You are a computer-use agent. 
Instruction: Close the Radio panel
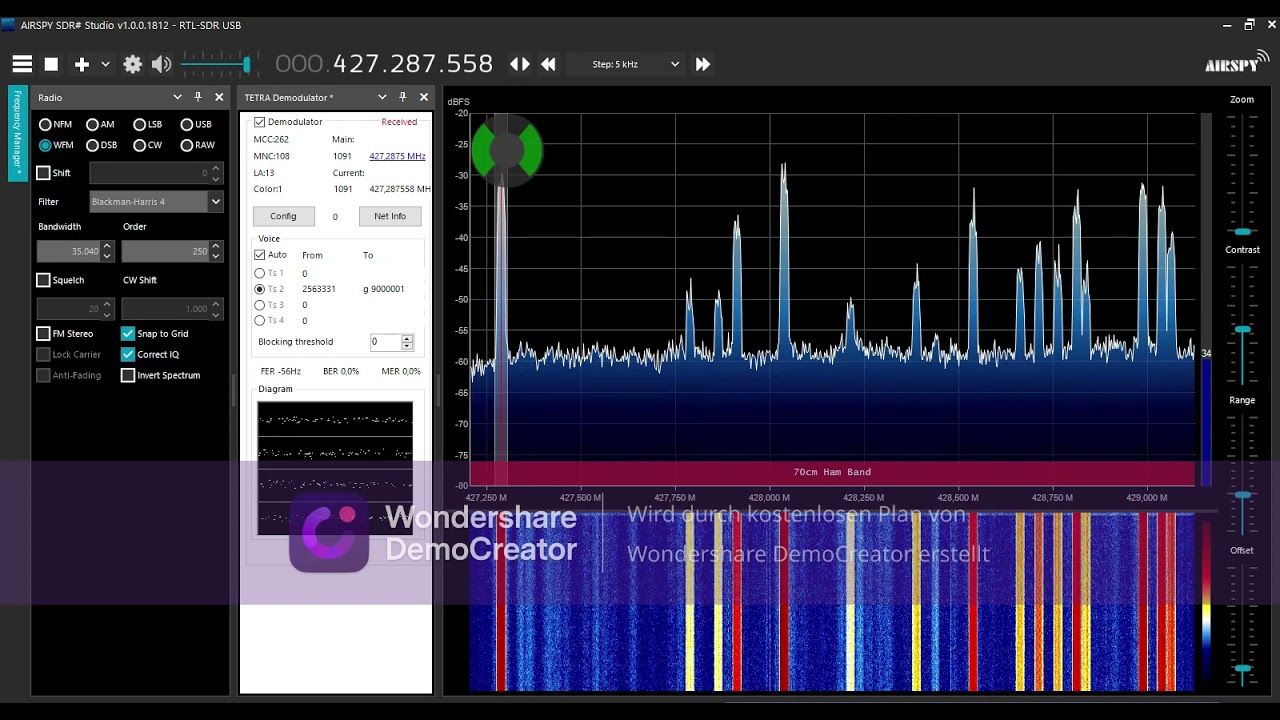pos(219,97)
